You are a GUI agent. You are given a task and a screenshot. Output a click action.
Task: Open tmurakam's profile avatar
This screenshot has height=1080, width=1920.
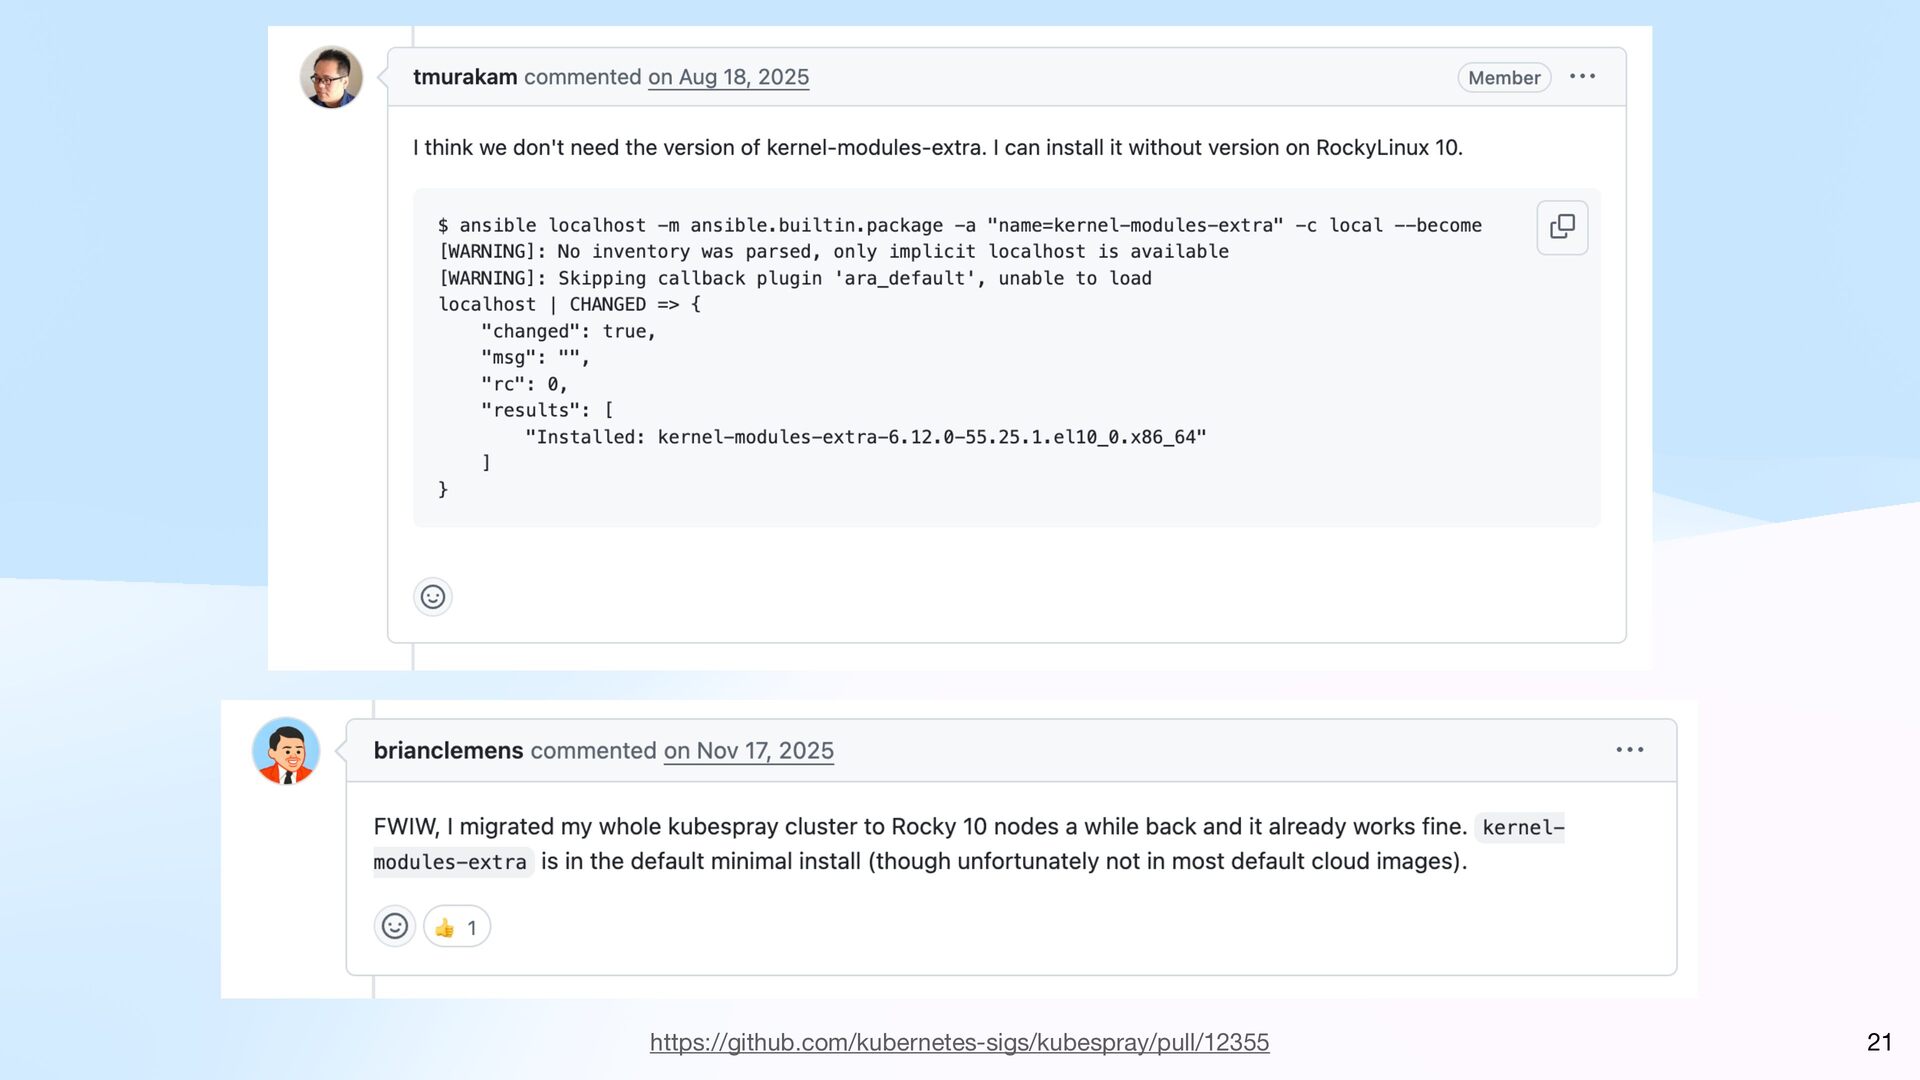click(331, 77)
